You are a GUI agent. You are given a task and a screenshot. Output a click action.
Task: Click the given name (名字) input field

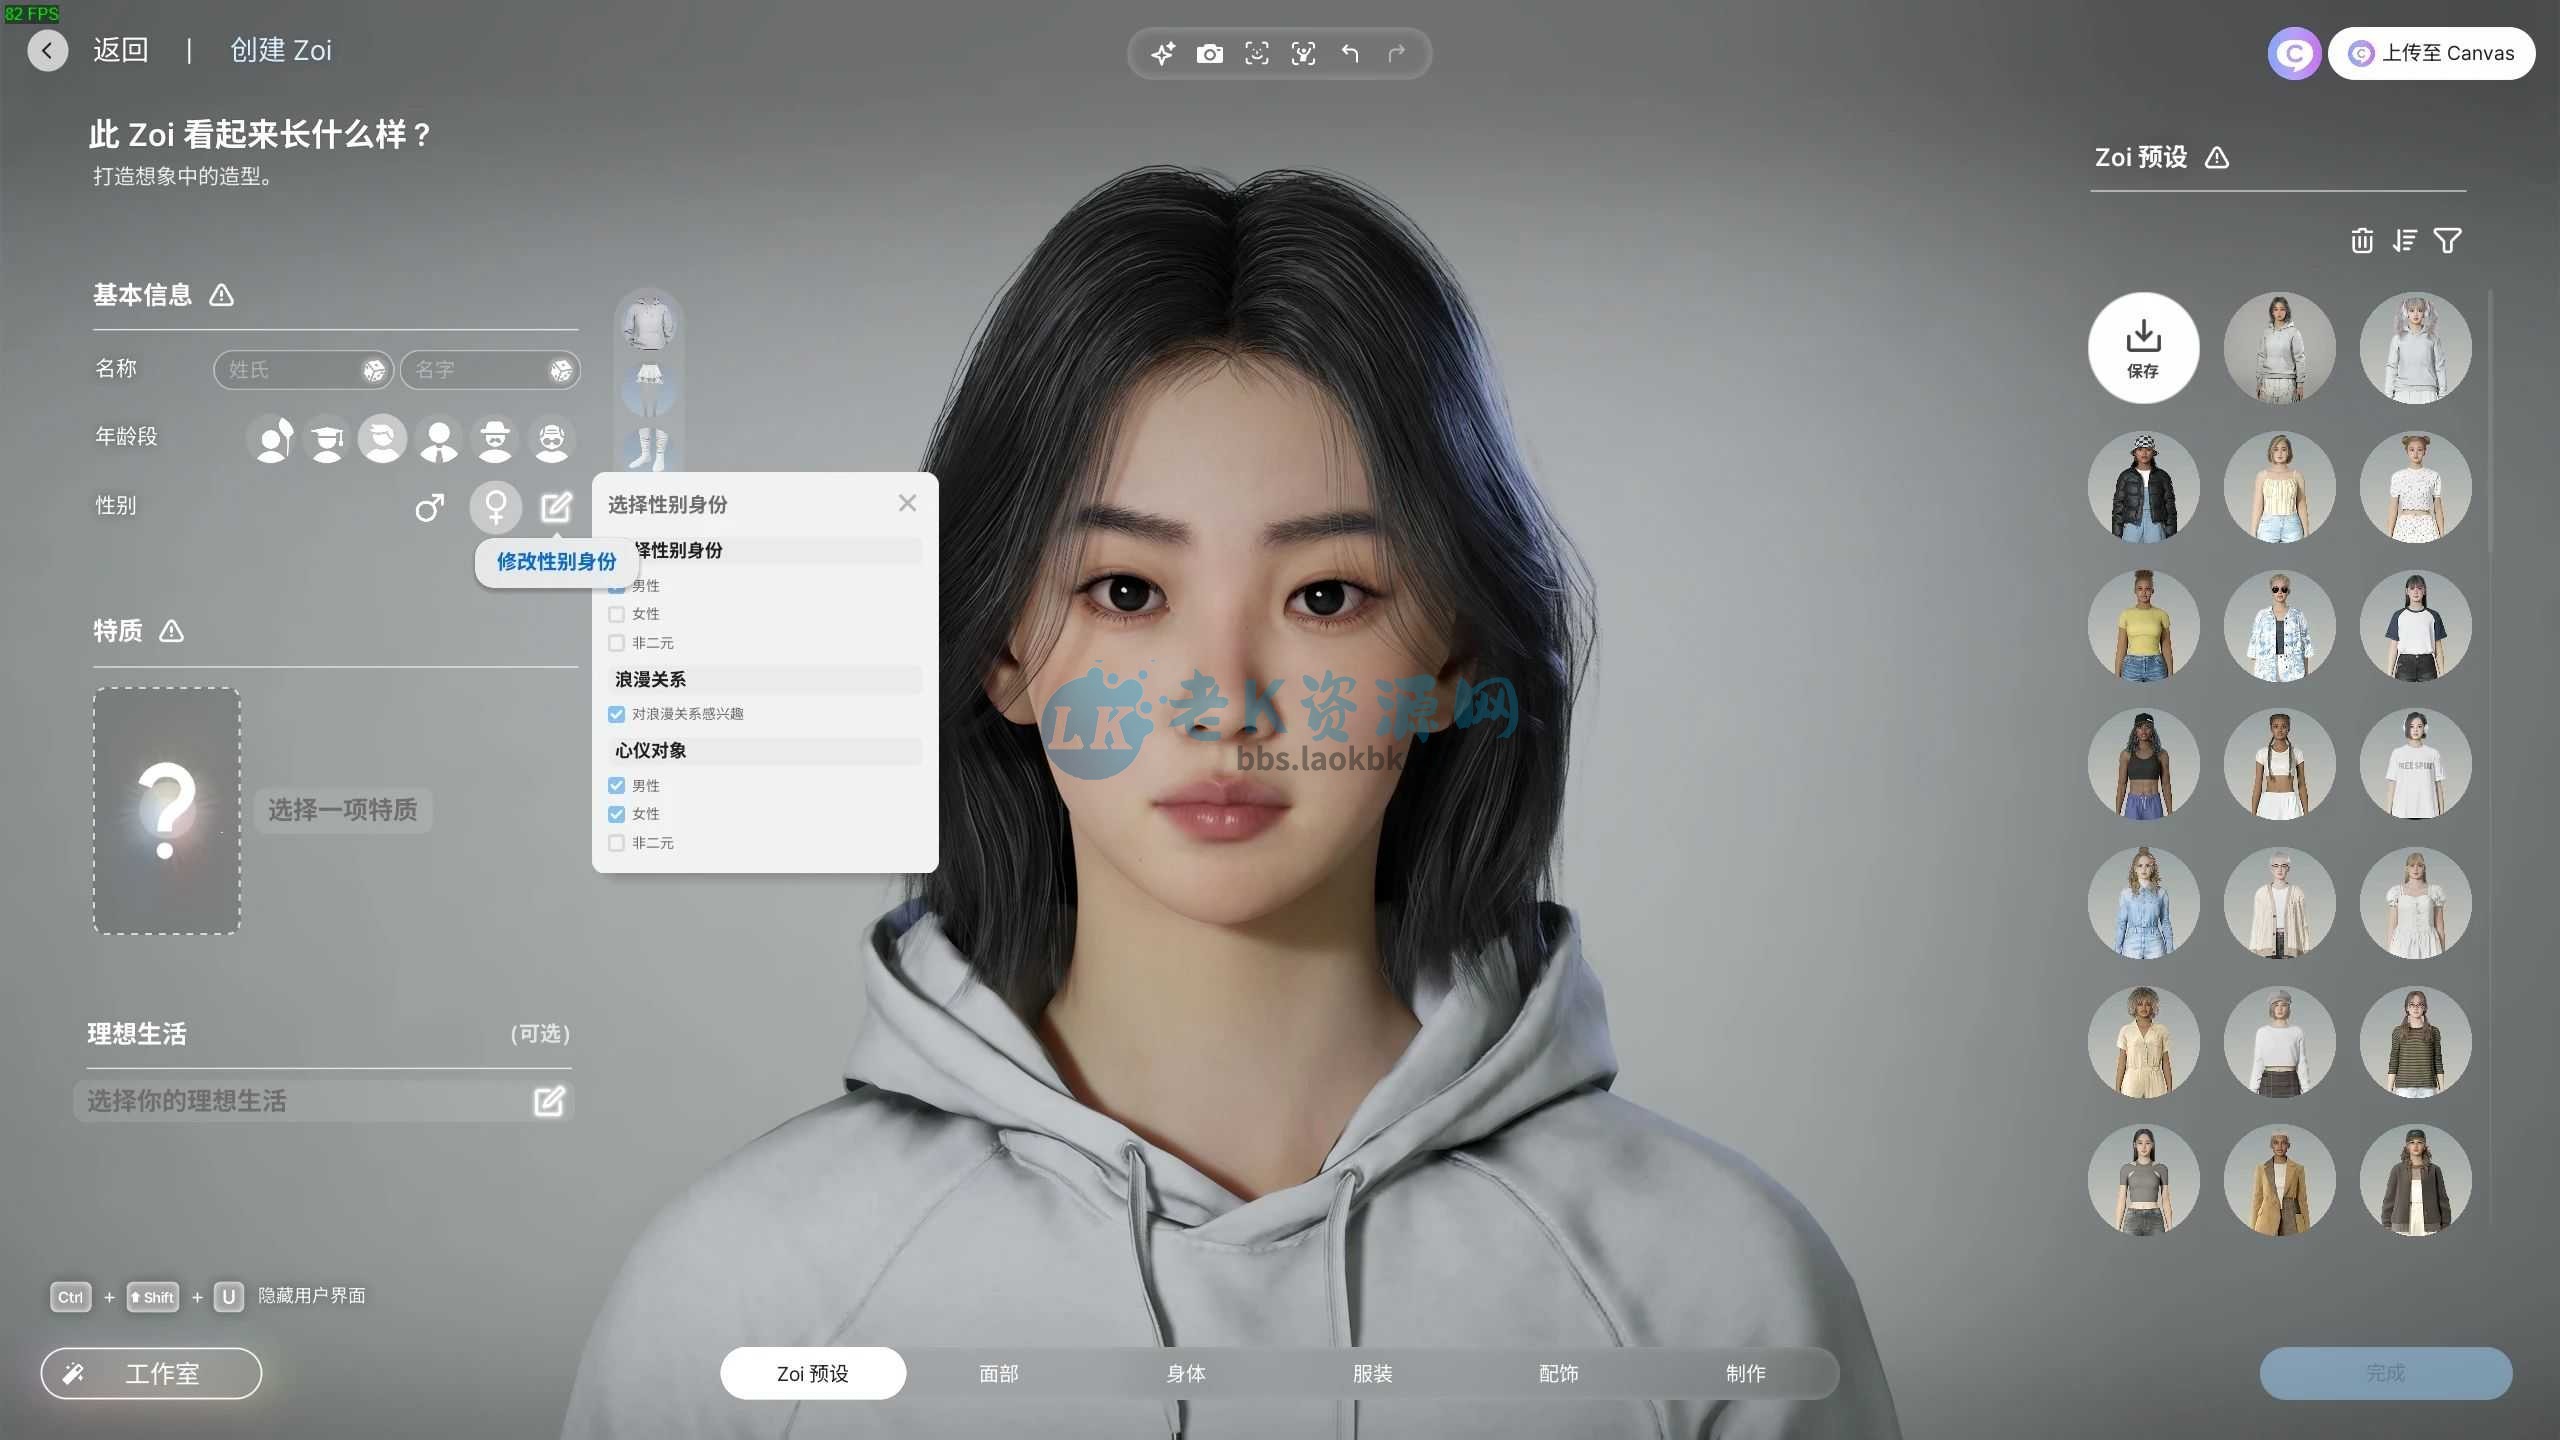[x=490, y=370]
